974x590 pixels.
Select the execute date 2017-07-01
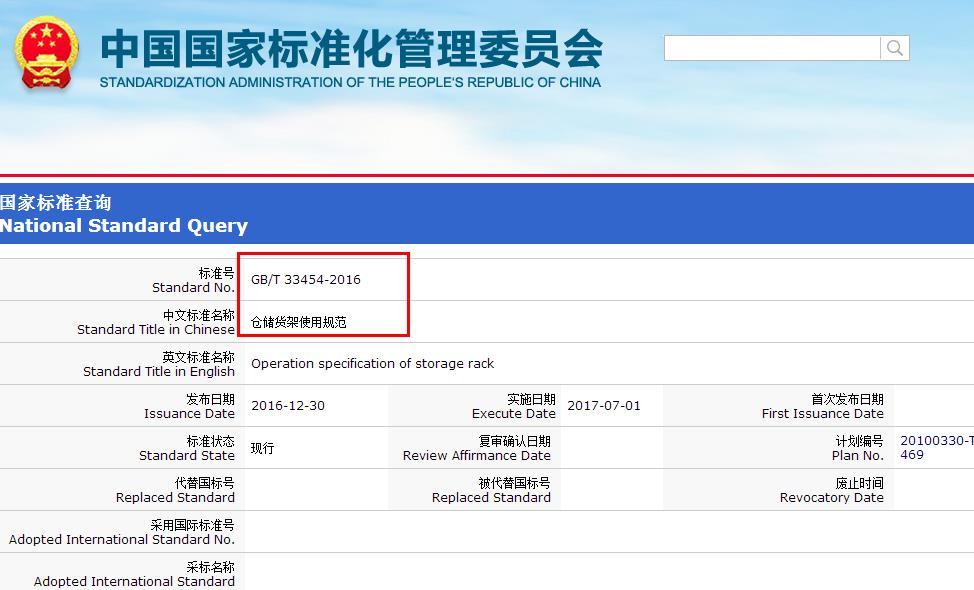click(604, 406)
